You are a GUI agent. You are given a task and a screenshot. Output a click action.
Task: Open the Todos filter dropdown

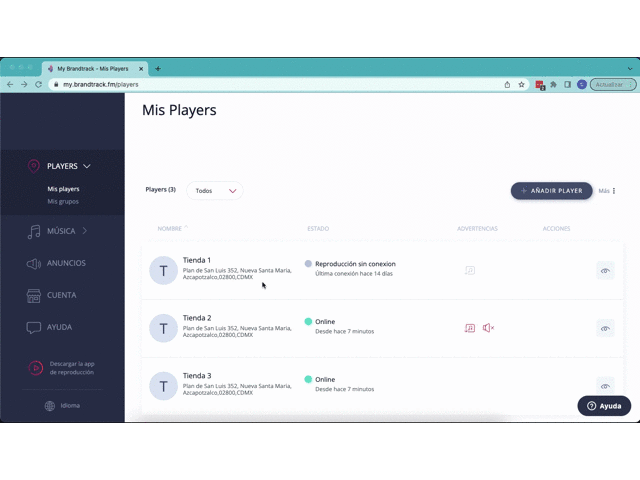[215, 190]
